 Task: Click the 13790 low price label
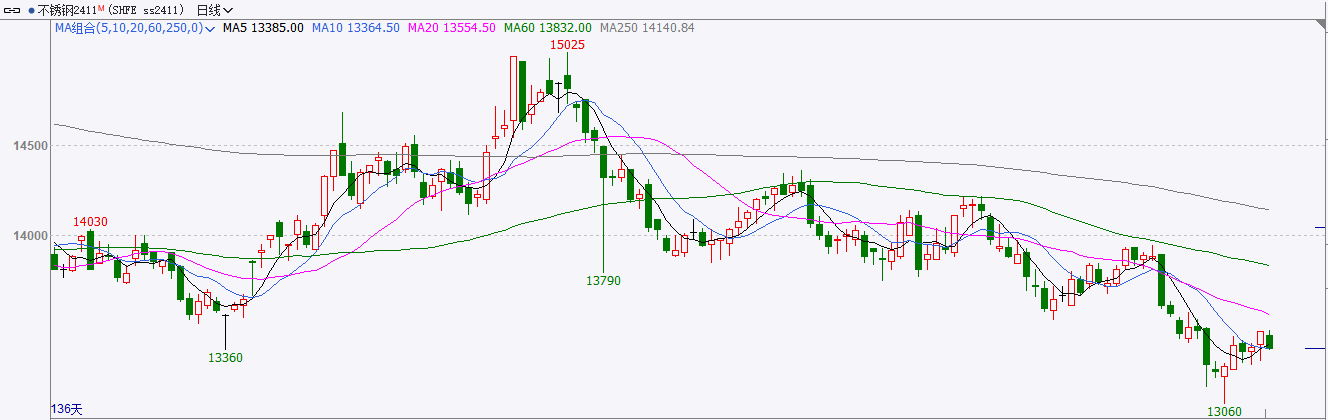pos(603,281)
